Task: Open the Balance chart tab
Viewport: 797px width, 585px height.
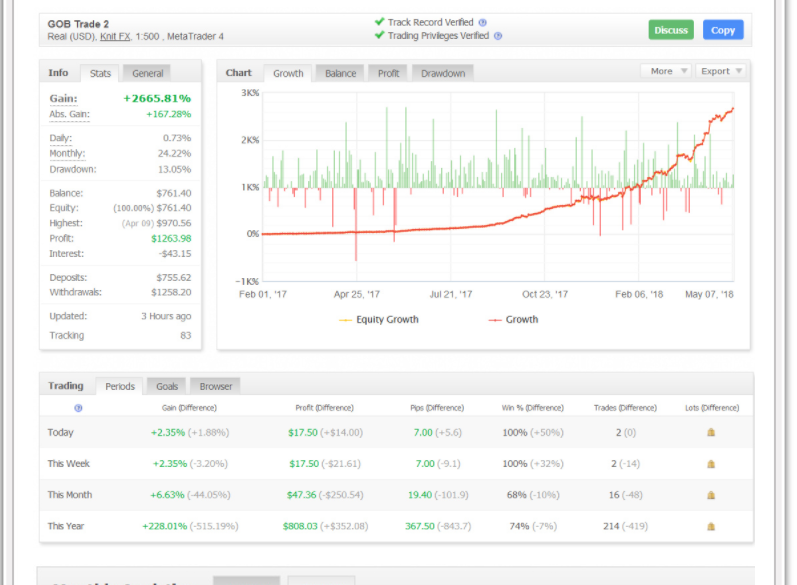Action: tap(340, 73)
